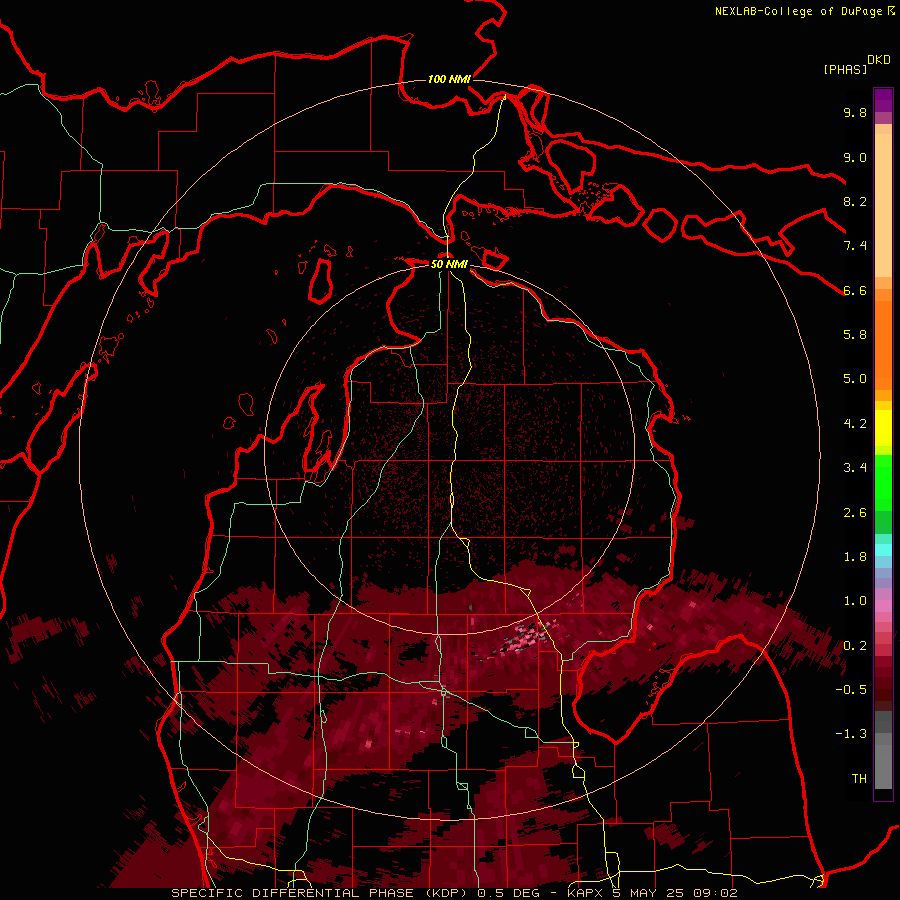Click the 0.5 DEG elevation text in the caption
Image resolution: width=900 pixels, height=900 pixels.
pos(508,893)
